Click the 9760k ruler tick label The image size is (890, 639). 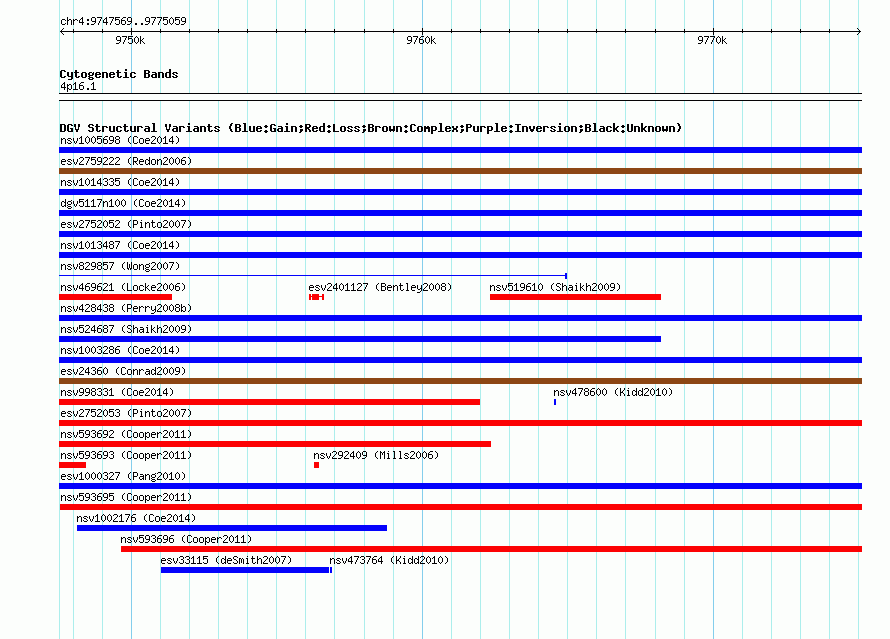(x=421, y=40)
